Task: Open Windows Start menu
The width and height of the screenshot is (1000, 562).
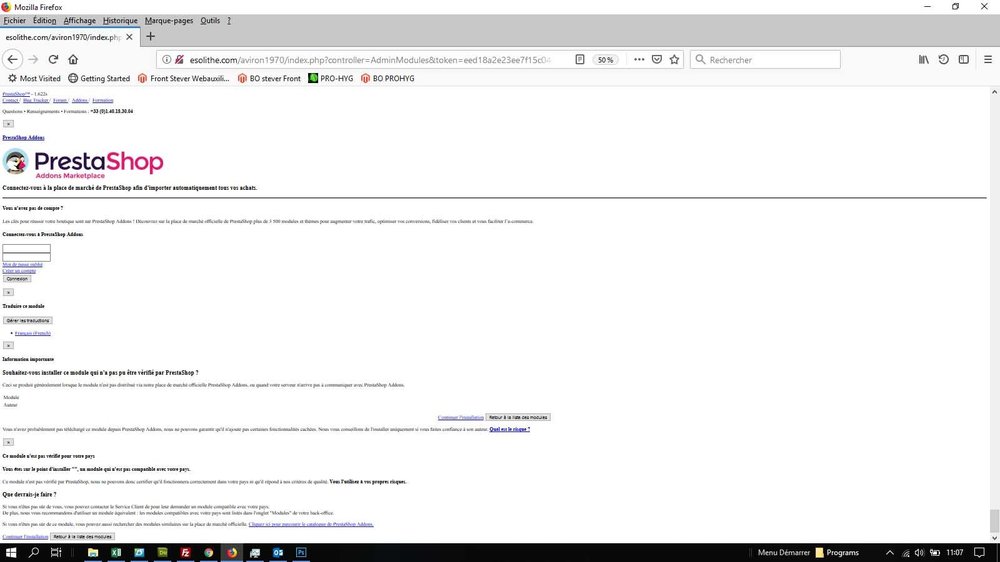Action: click(x=11, y=552)
